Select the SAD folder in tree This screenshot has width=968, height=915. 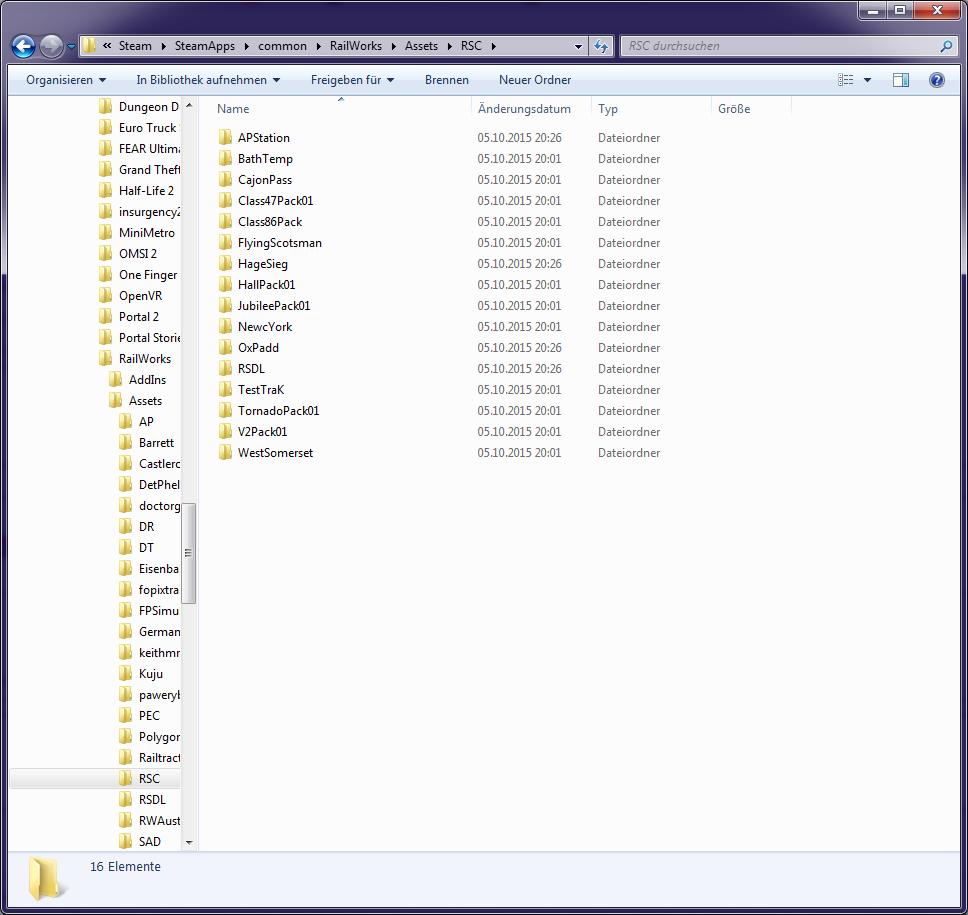point(149,842)
